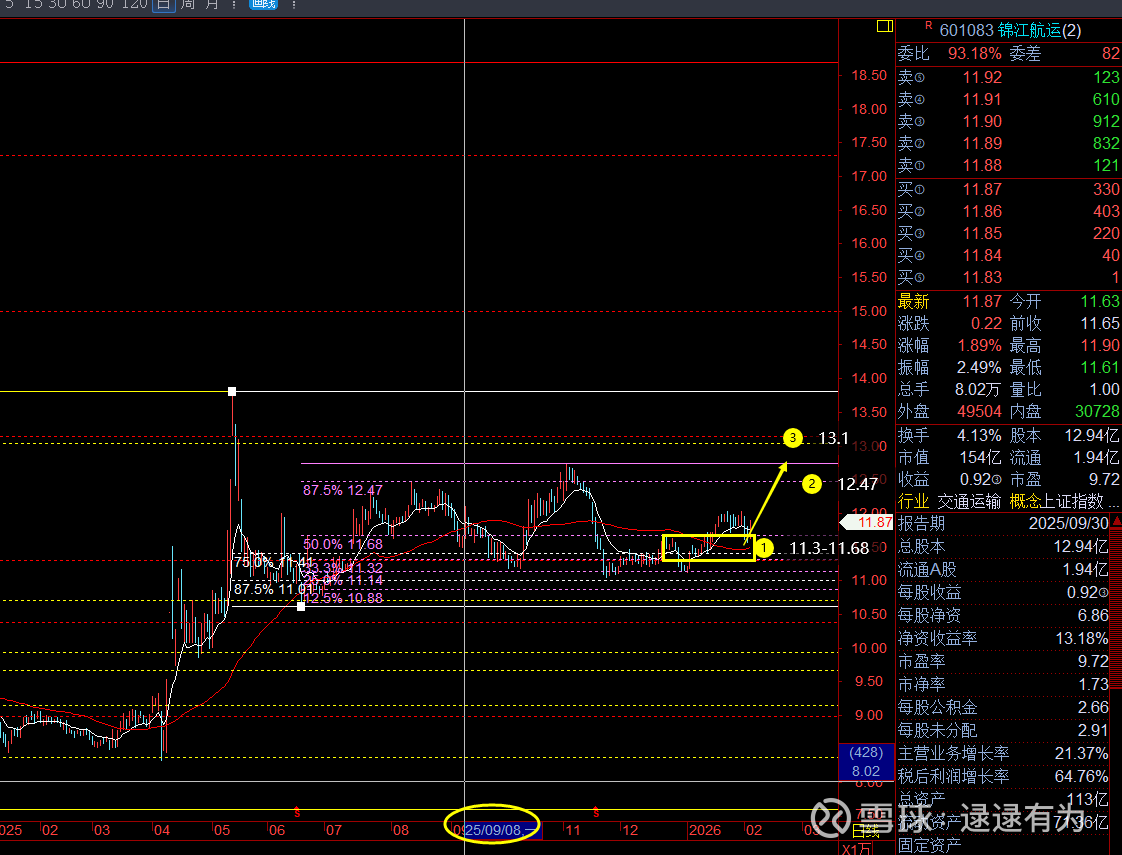
Task: Open options menu right of 画线
Action: coord(293,4)
